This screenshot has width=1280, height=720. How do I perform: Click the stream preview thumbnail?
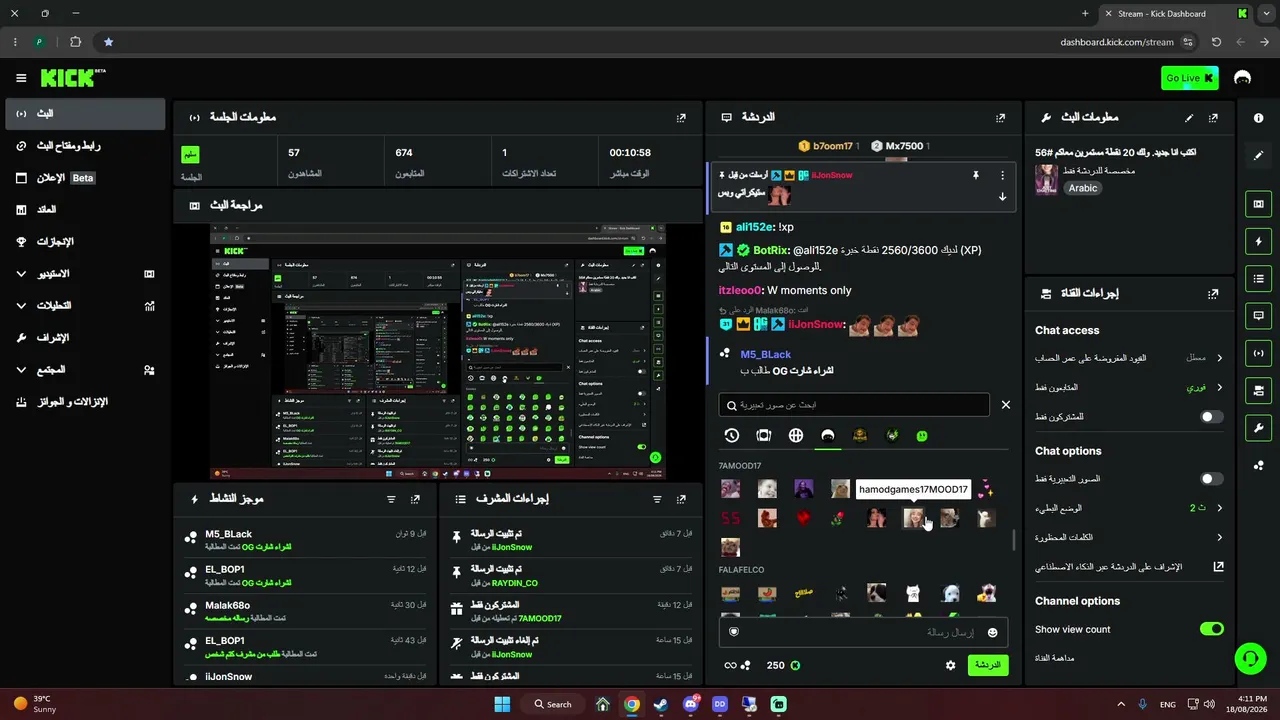point(438,352)
